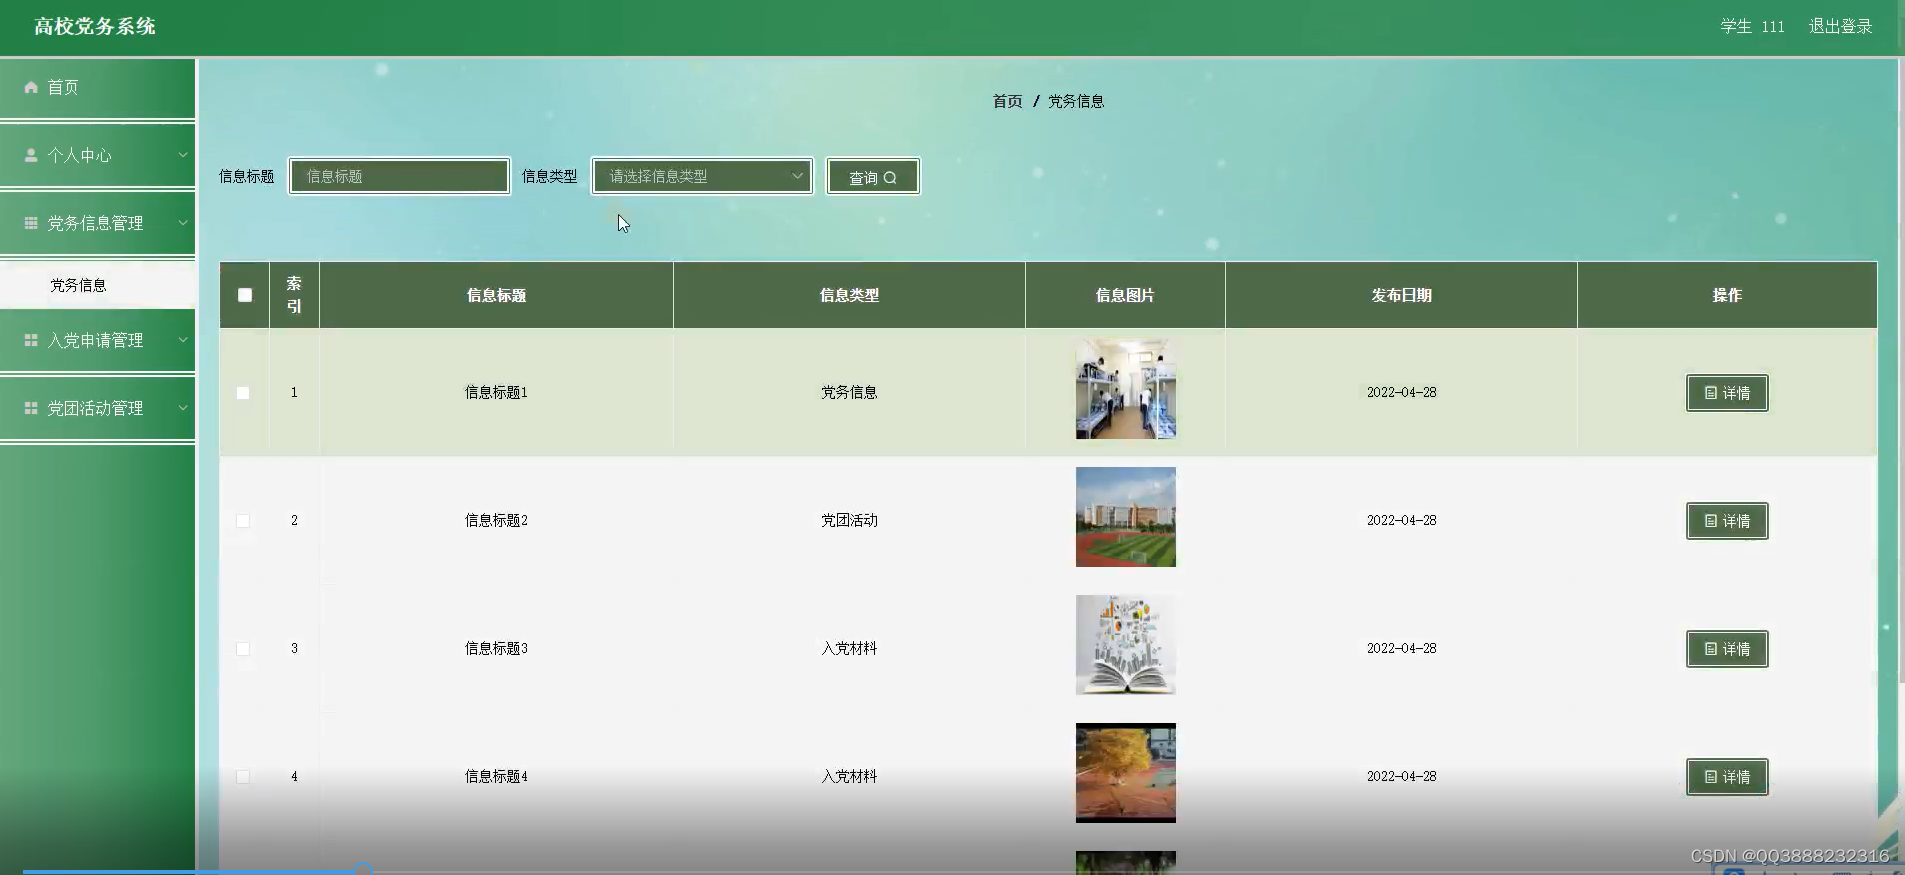Click the campus field thumbnail in row 2
Viewport: 1905px width, 875px height.
click(1126, 517)
